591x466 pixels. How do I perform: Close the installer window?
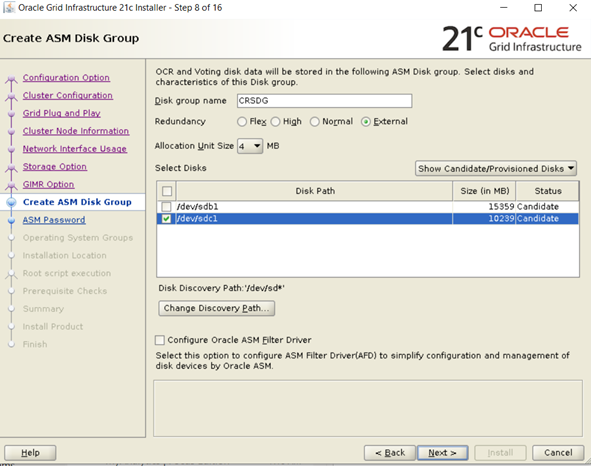click(x=573, y=8)
